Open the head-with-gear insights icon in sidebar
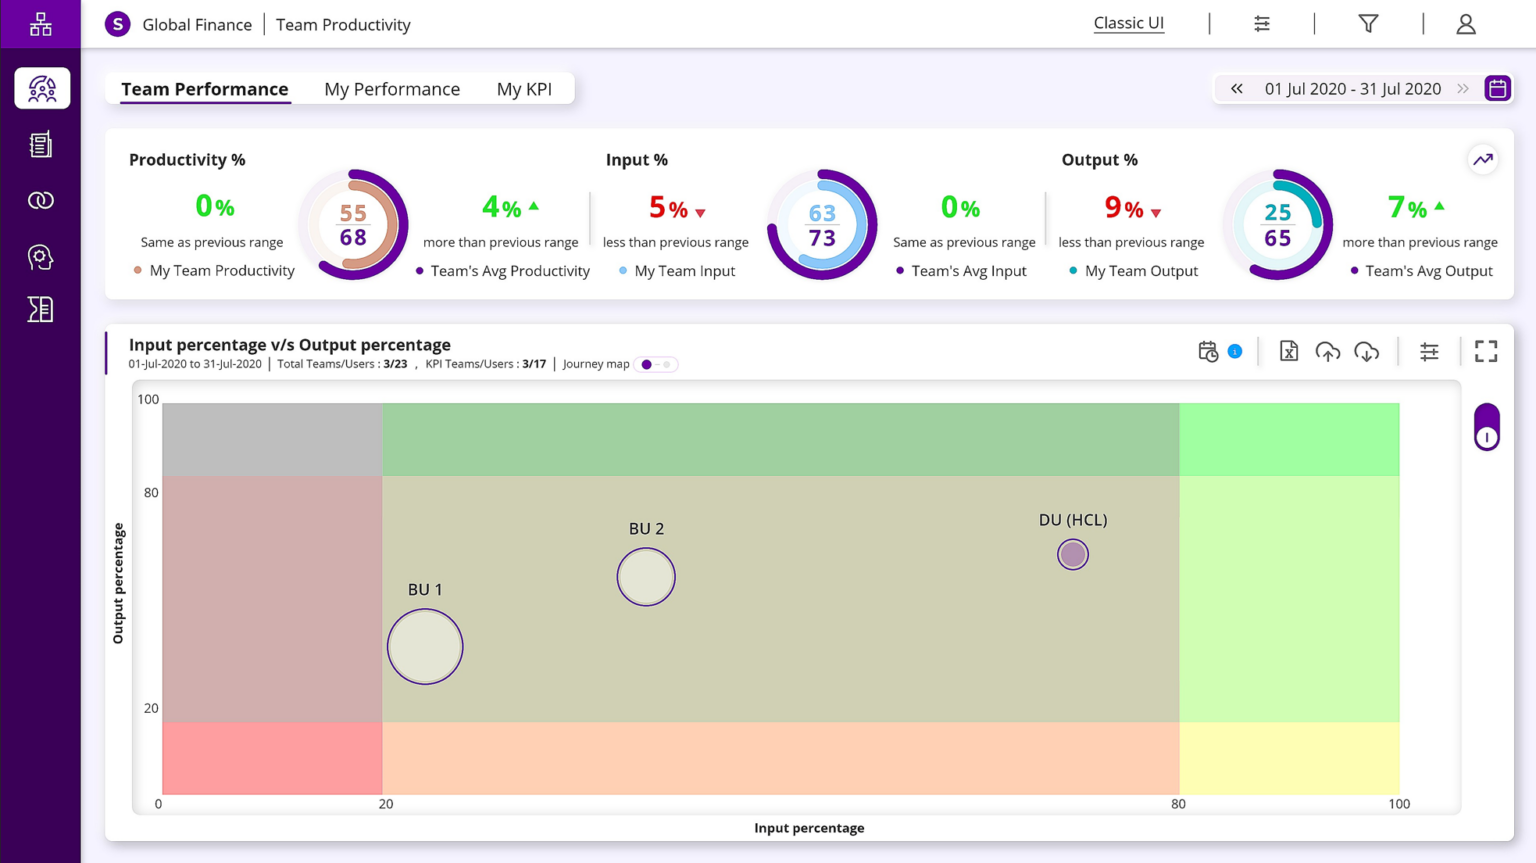Viewport: 1536px width, 863px height. (x=40, y=256)
